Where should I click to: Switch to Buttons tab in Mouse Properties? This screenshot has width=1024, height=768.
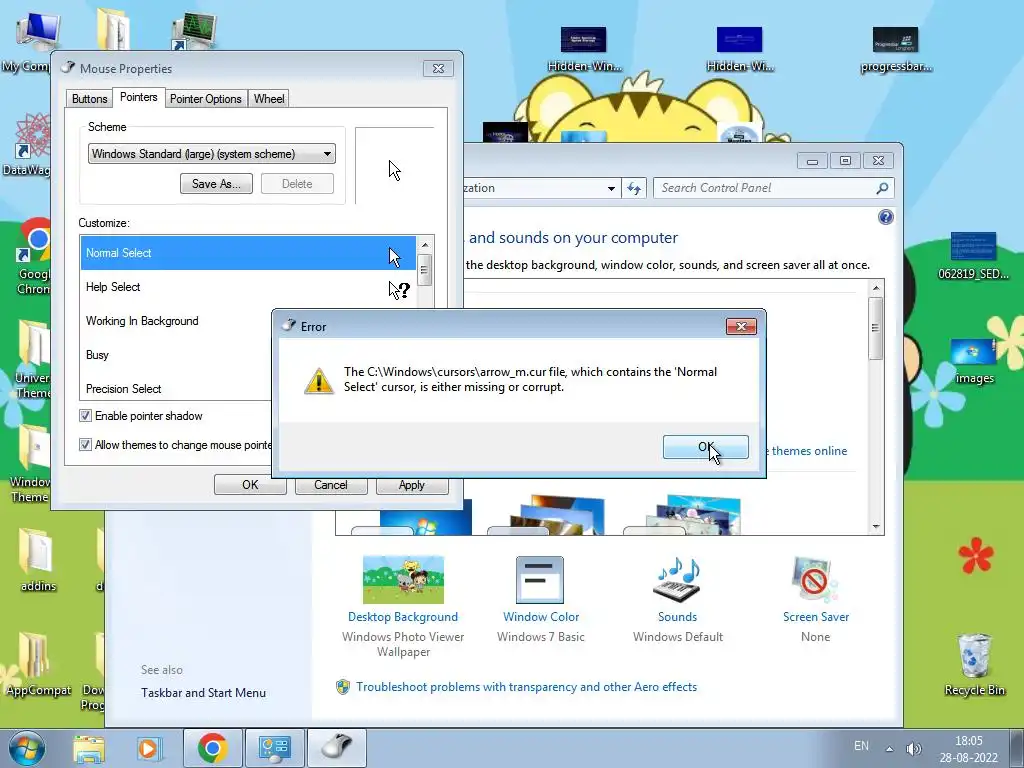(x=89, y=99)
